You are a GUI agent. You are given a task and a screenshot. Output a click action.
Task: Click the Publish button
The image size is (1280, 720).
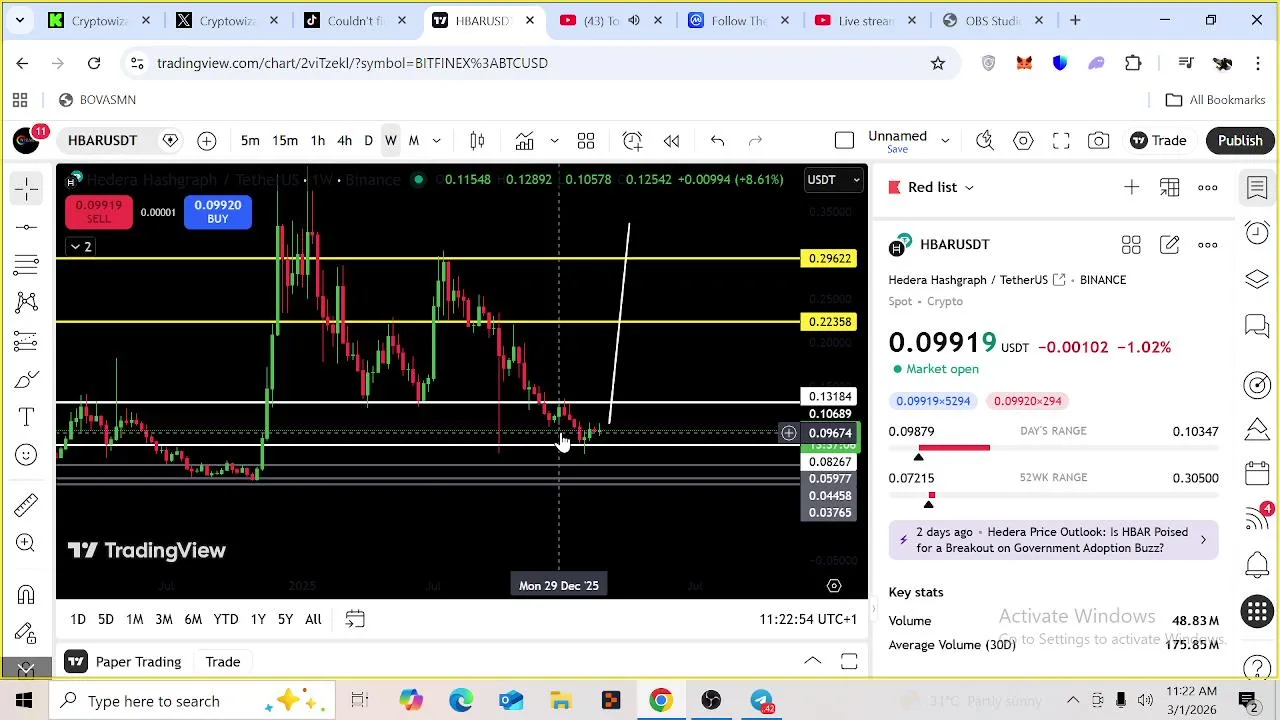click(1240, 141)
